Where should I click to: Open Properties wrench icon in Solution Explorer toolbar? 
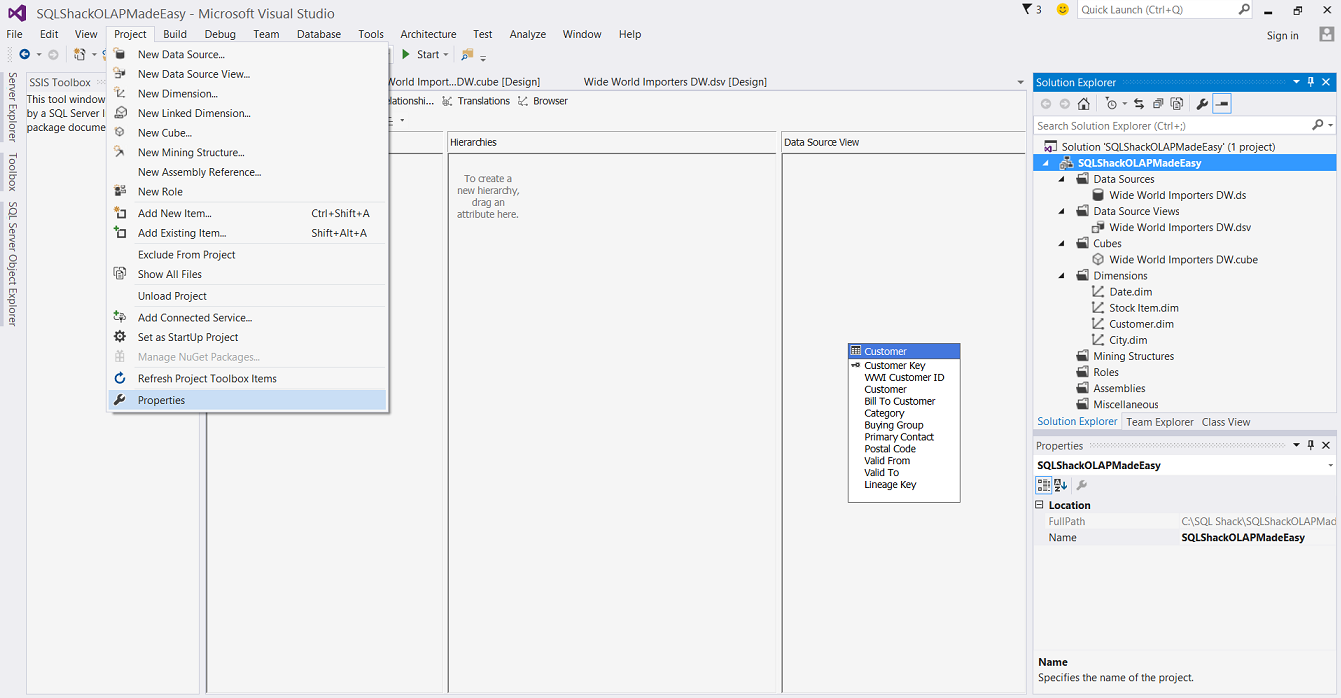coord(1202,104)
